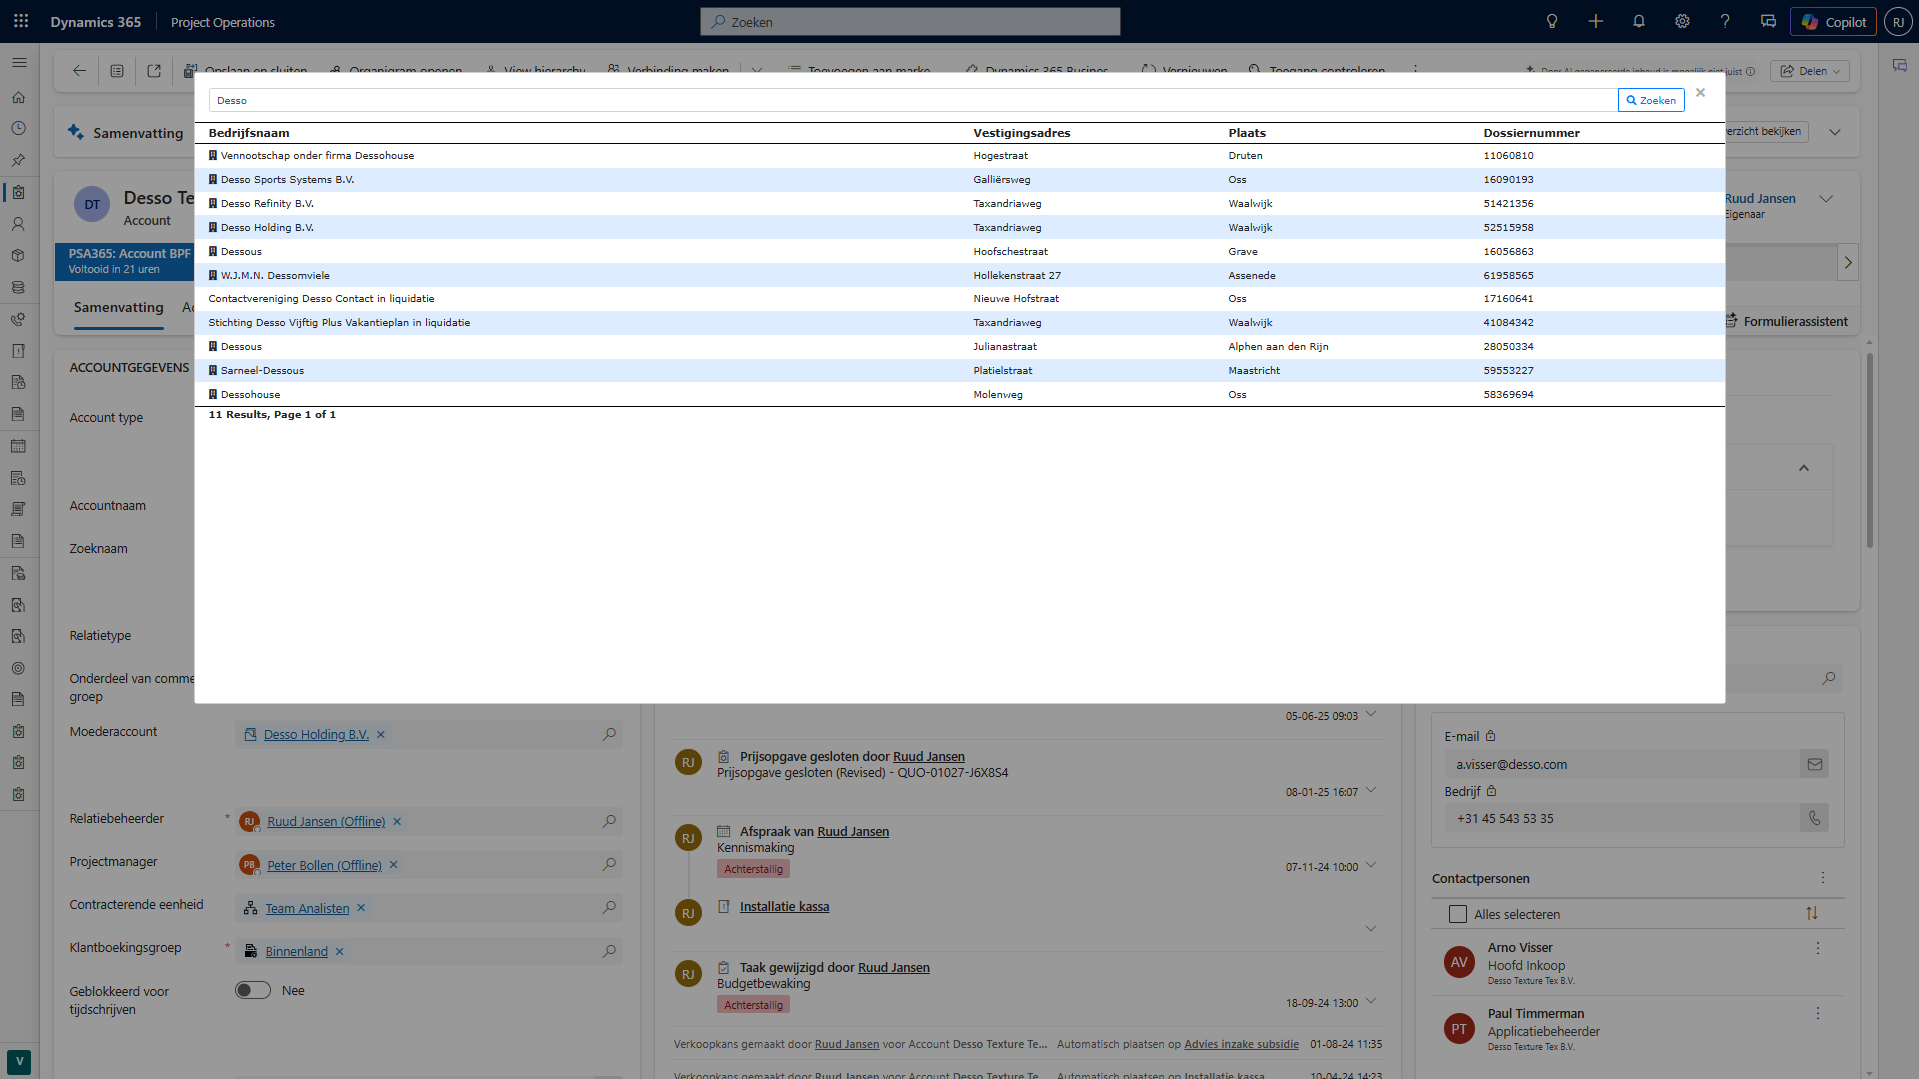The height and width of the screenshot is (1079, 1919).
Task: Click the back arrow in command bar
Action: [x=79, y=71]
